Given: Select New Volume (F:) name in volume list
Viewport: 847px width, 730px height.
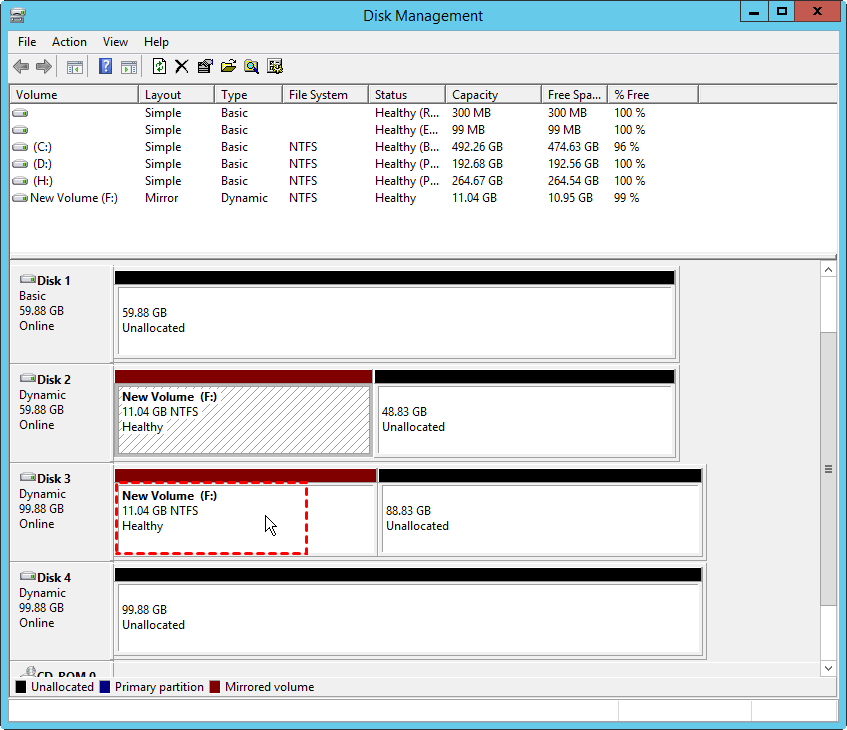Looking at the screenshot, I should (x=74, y=198).
